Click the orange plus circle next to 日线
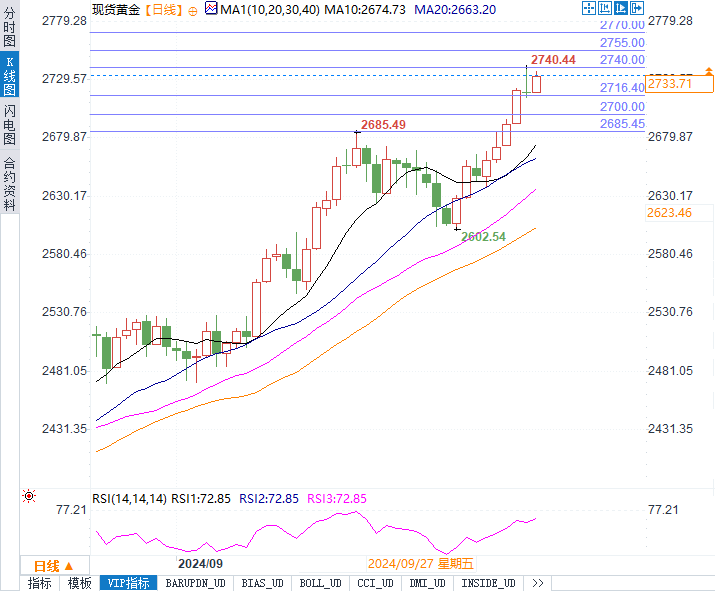Screen dimensions: 715x591 [x=193, y=9]
